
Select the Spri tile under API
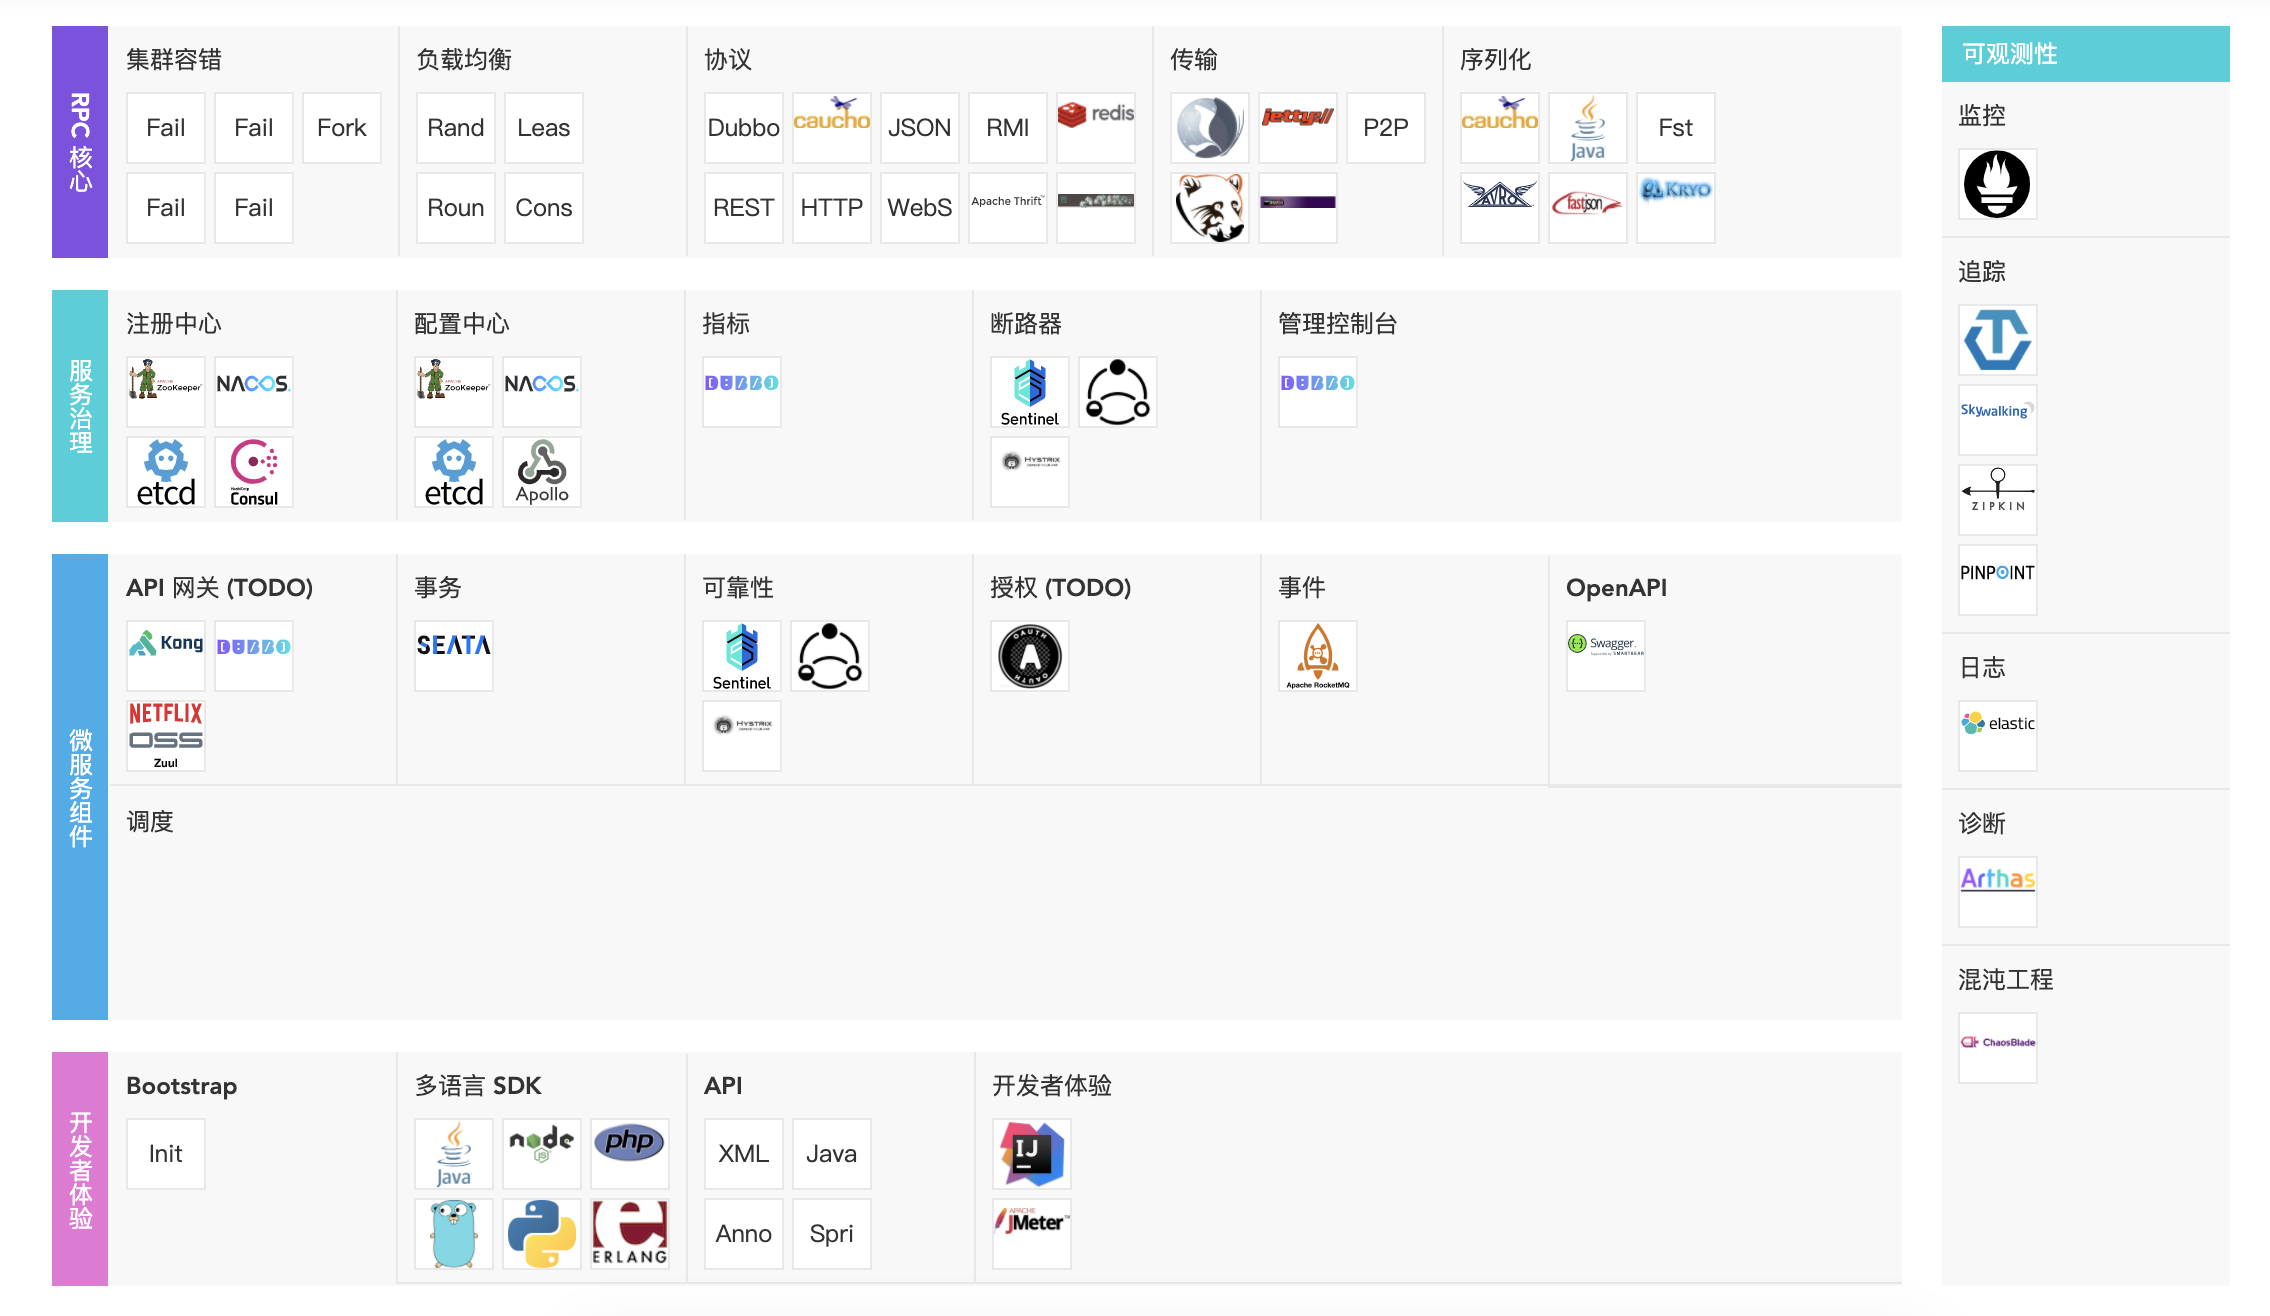click(831, 1234)
